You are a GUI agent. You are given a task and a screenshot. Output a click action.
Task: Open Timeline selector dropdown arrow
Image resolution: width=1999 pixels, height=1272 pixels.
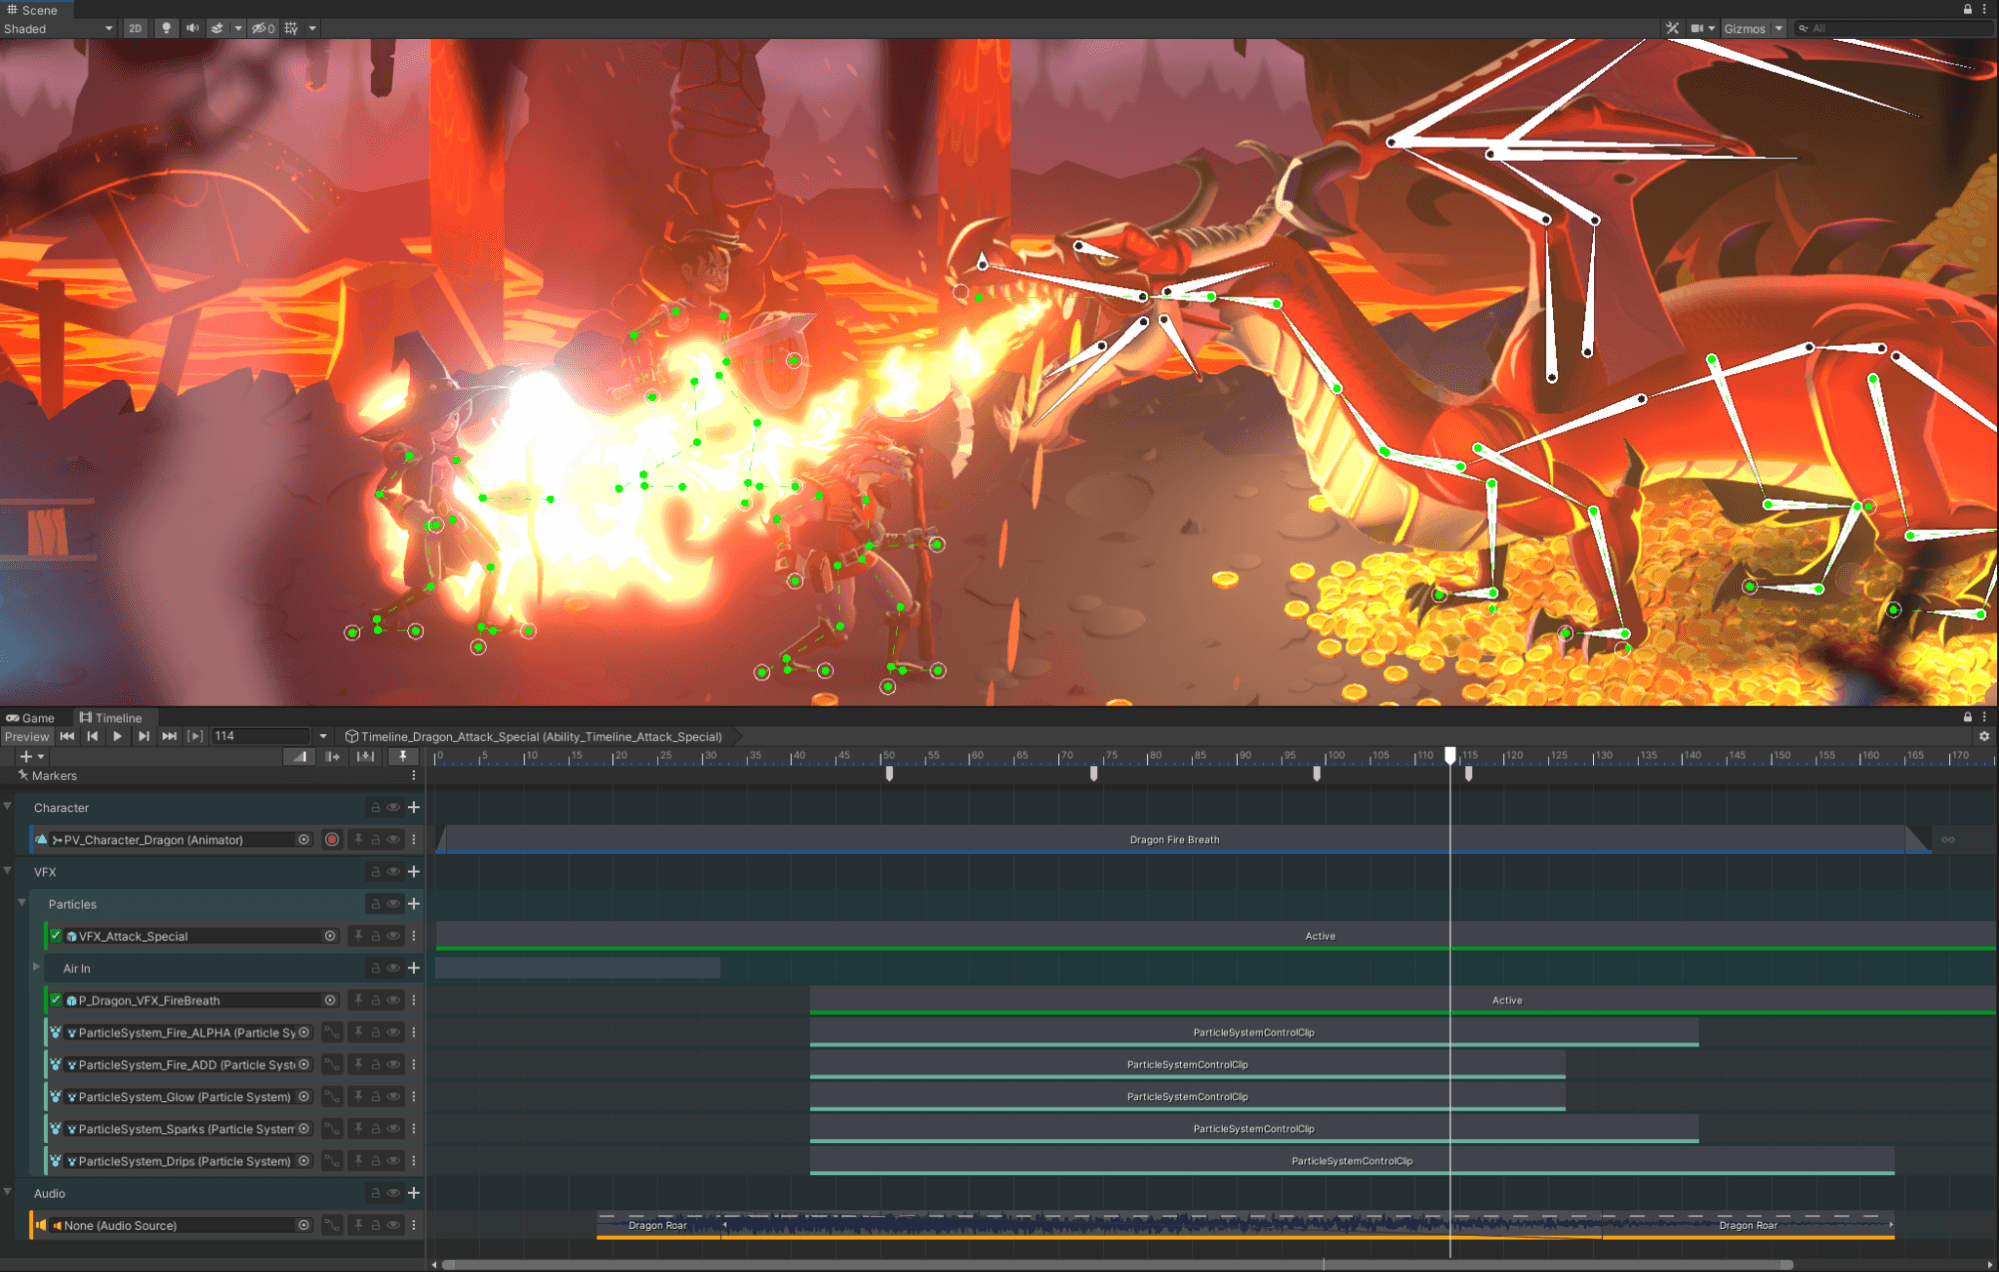coord(323,736)
